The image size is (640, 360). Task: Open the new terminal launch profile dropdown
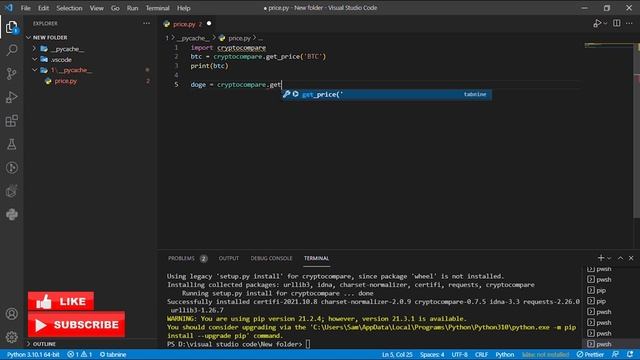click(x=609, y=258)
